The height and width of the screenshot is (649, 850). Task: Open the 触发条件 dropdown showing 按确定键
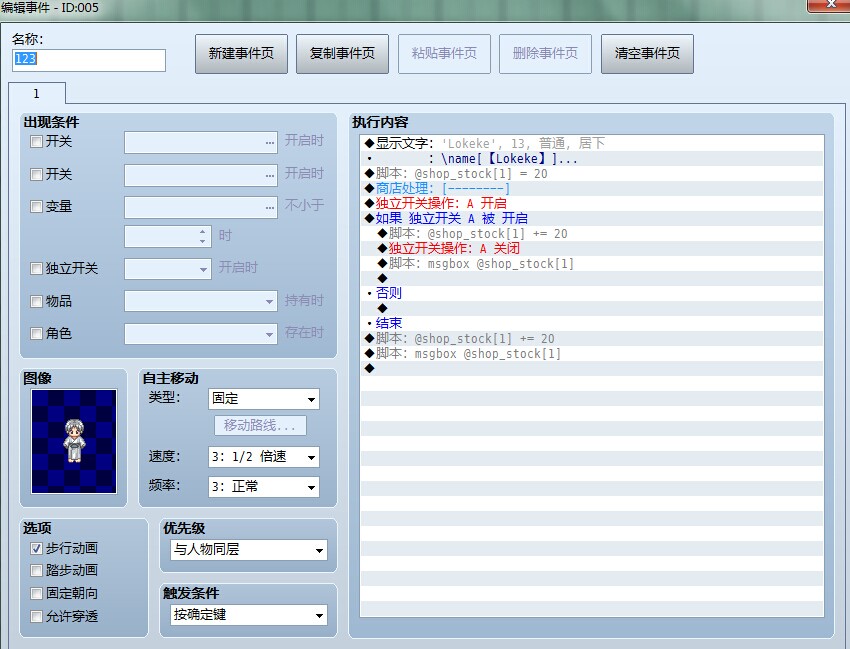point(249,615)
